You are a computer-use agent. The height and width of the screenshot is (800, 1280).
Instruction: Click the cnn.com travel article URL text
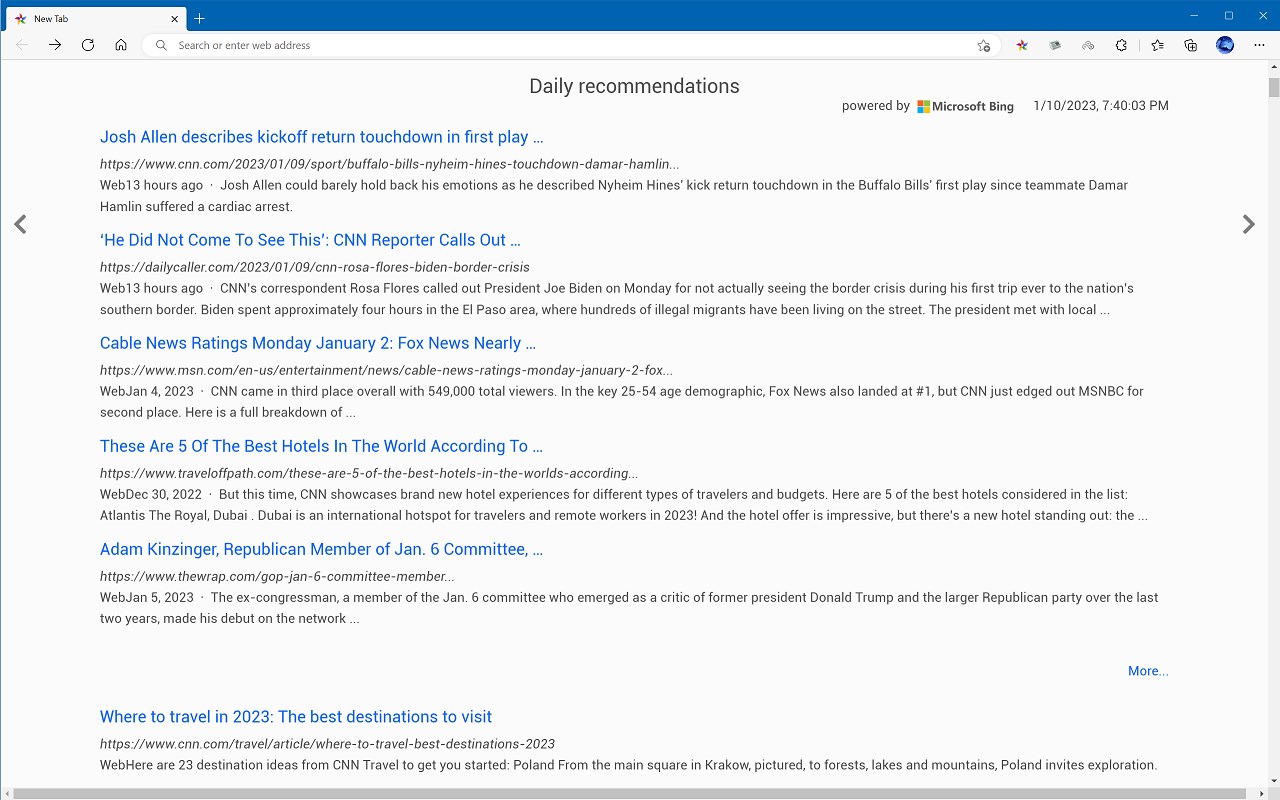(x=327, y=744)
